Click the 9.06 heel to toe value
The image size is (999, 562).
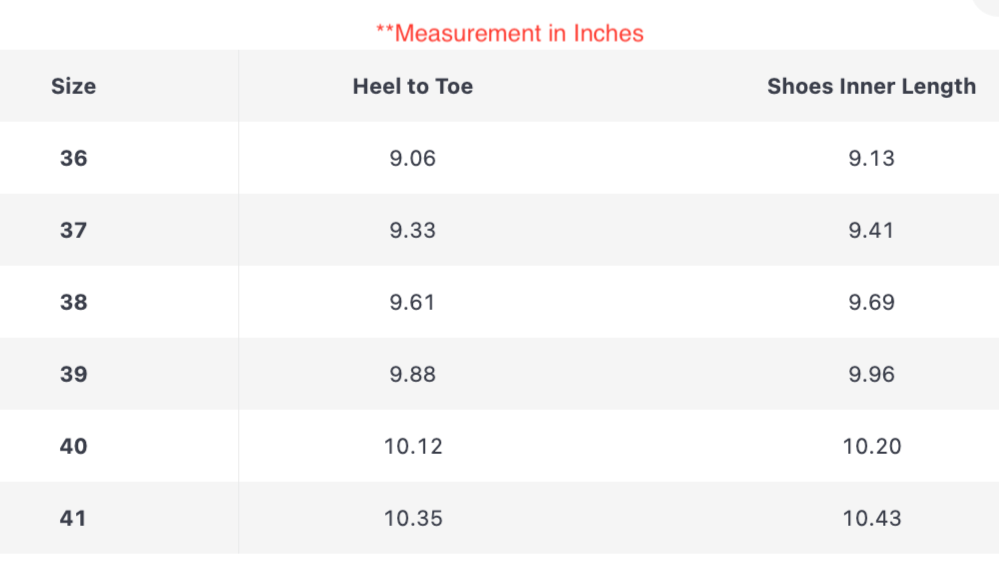click(x=413, y=158)
